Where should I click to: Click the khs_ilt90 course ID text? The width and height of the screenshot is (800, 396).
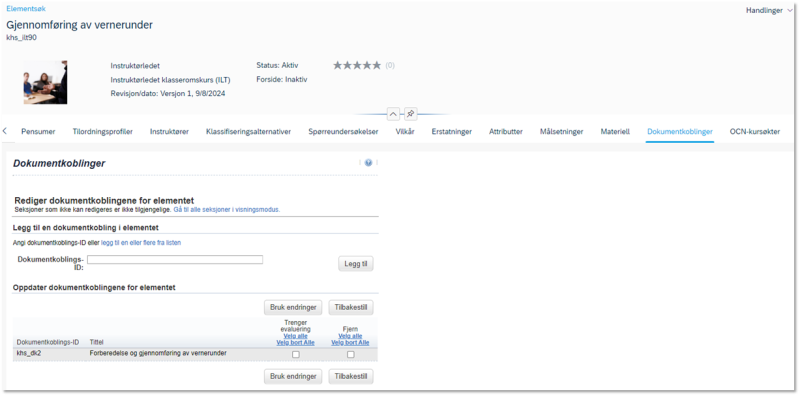click(21, 37)
